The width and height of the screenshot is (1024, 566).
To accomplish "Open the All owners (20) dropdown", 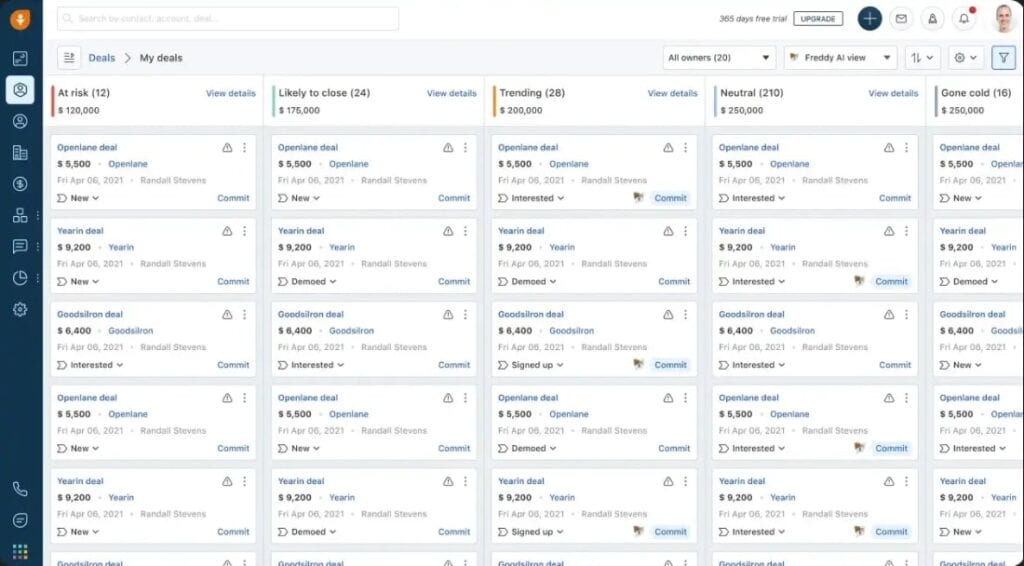I will [719, 58].
